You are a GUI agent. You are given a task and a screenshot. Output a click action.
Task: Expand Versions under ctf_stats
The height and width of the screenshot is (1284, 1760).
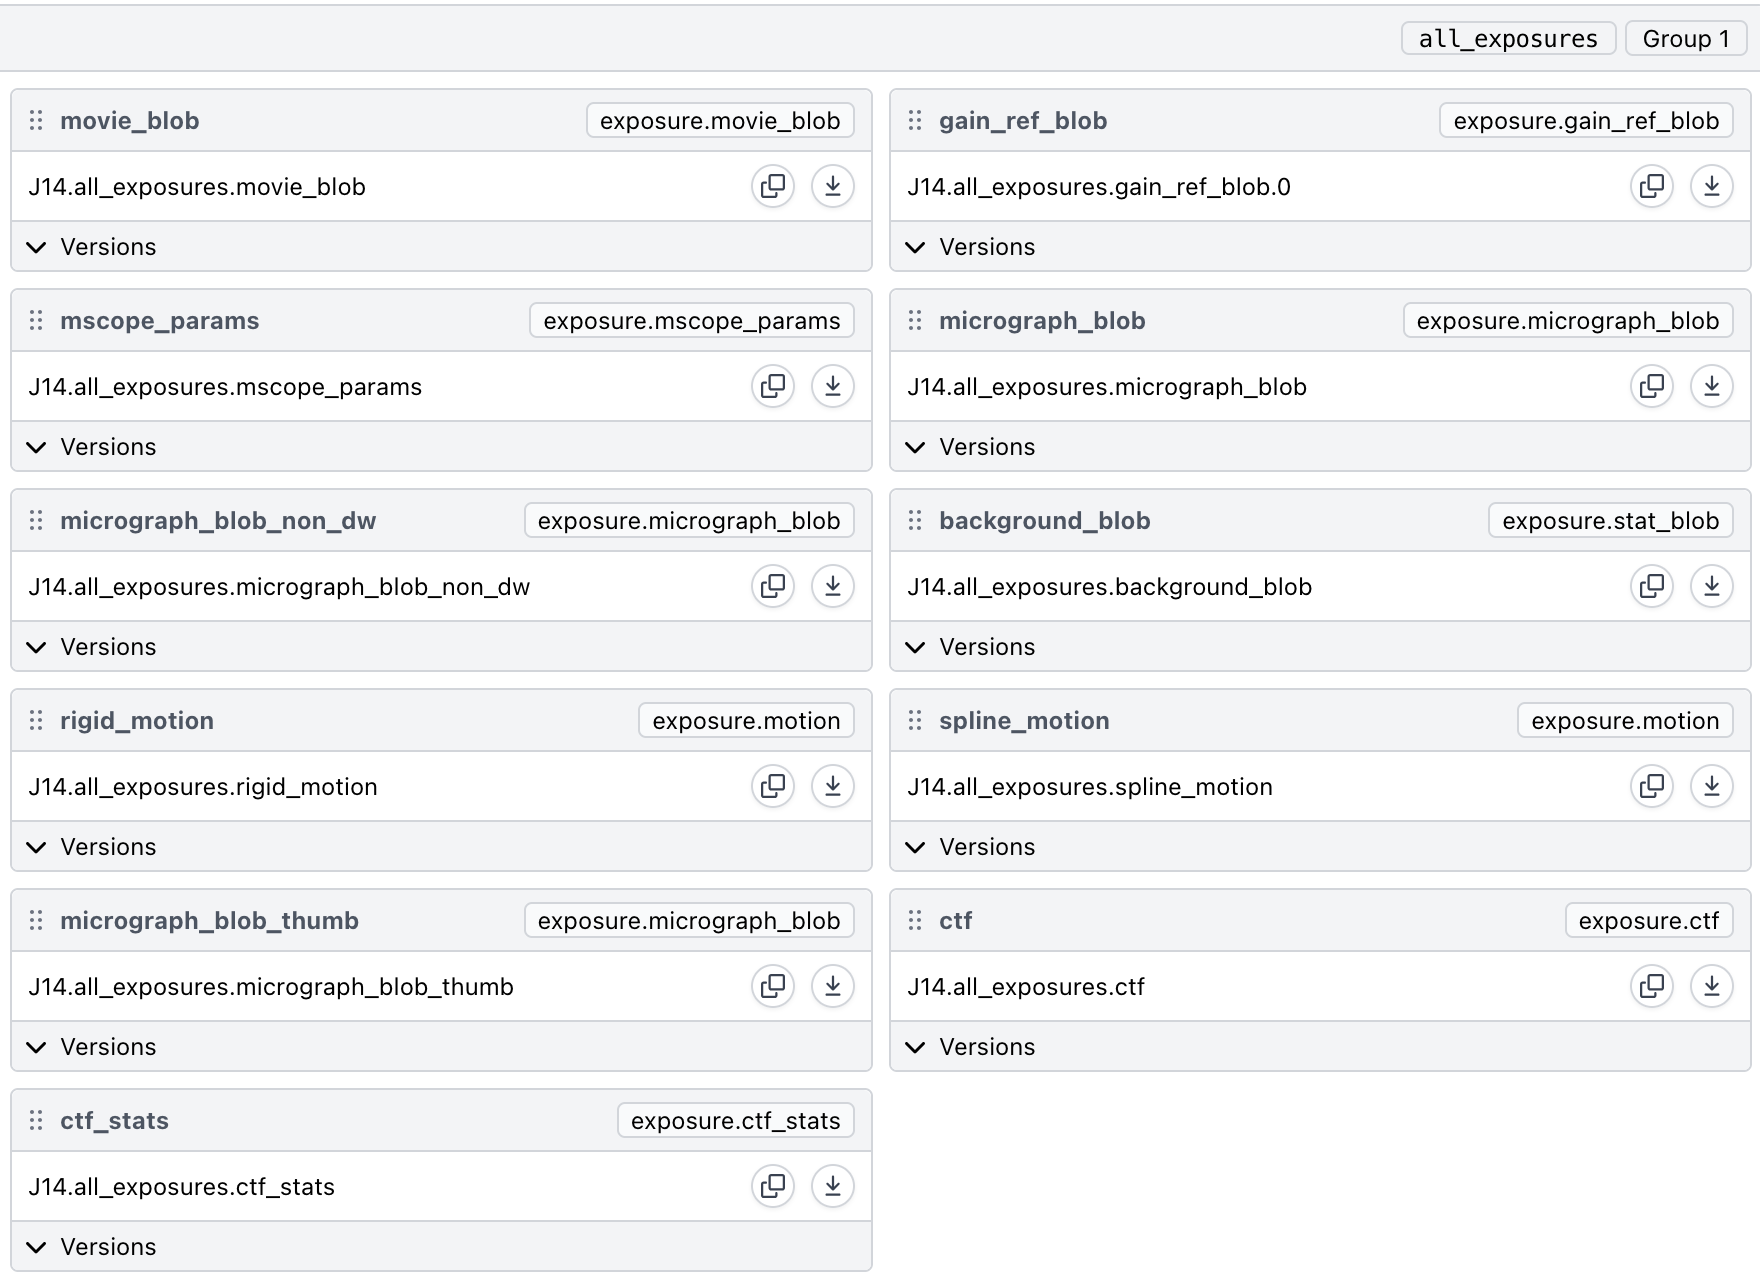pyautogui.click(x=93, y=1247)
